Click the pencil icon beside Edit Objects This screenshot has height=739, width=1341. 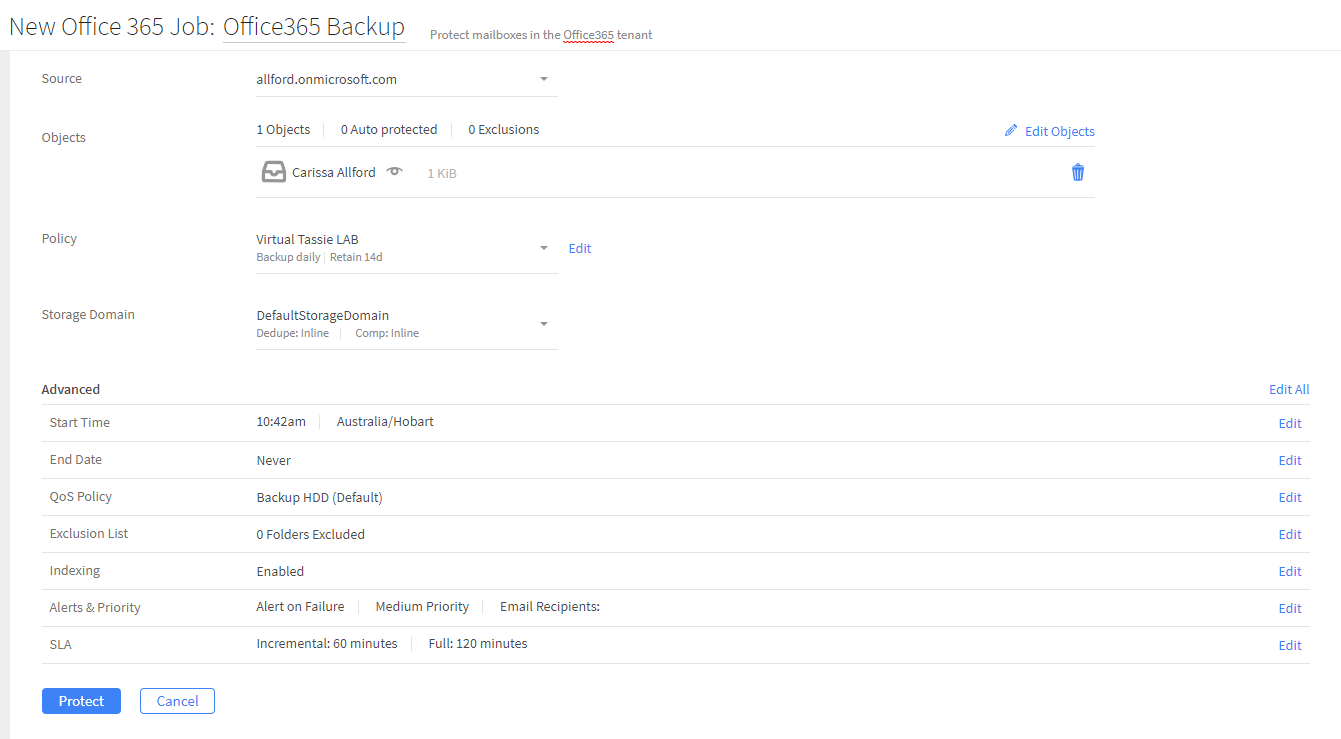point(1011,131)
